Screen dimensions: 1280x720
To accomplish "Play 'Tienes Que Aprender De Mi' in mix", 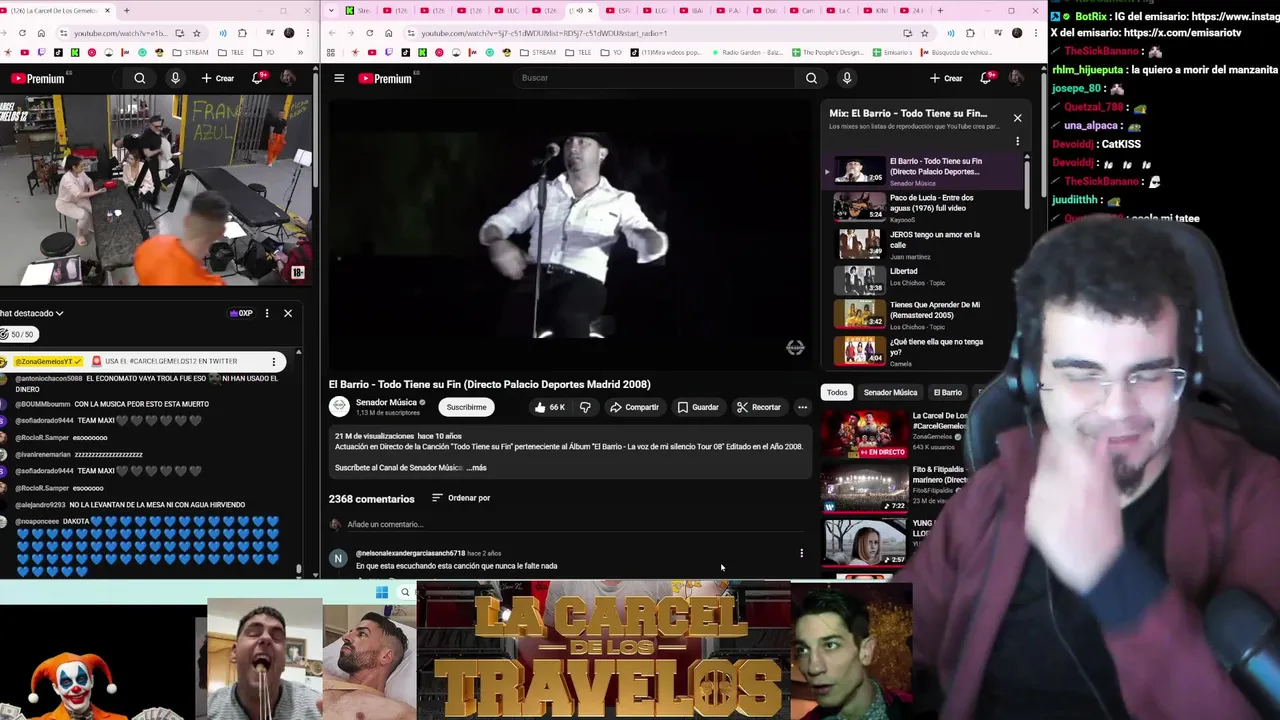I will click(x=923, y=316).
